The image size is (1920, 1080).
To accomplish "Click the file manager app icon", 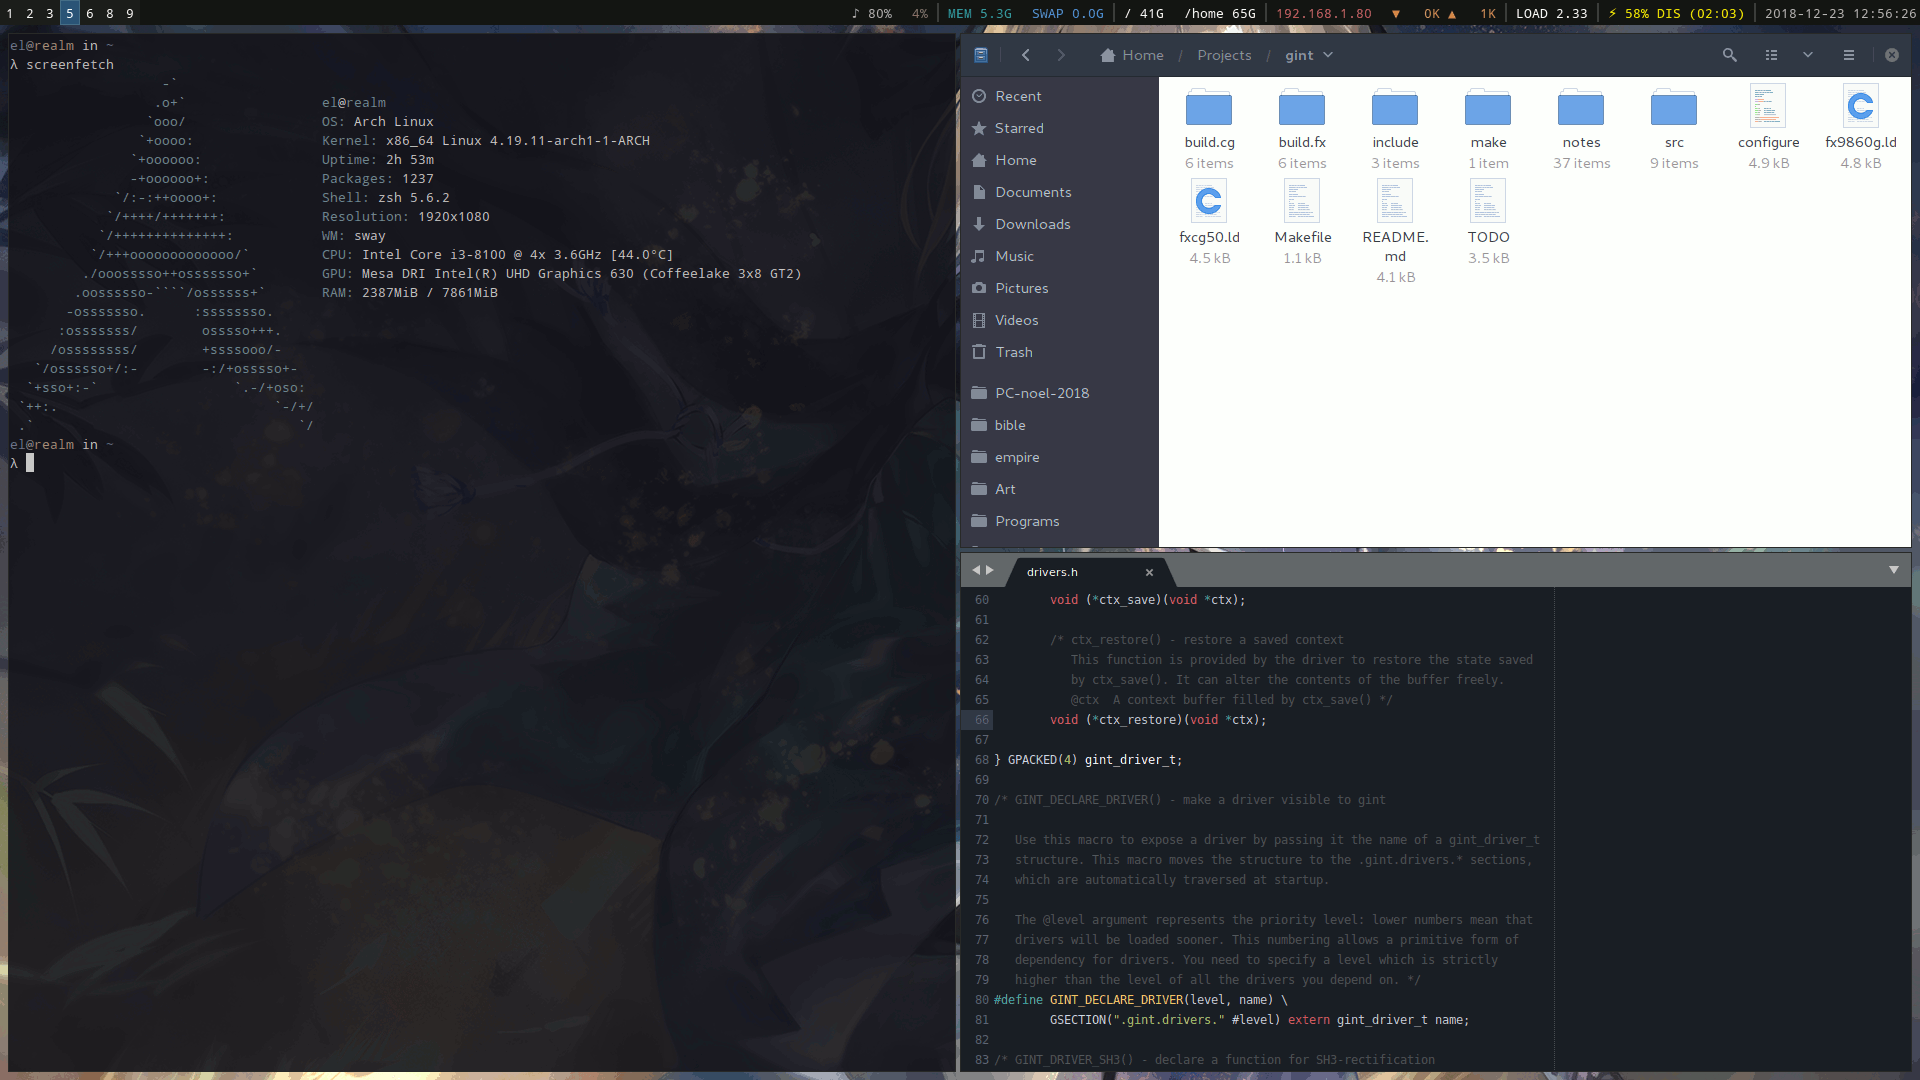I will coord(981,55).
